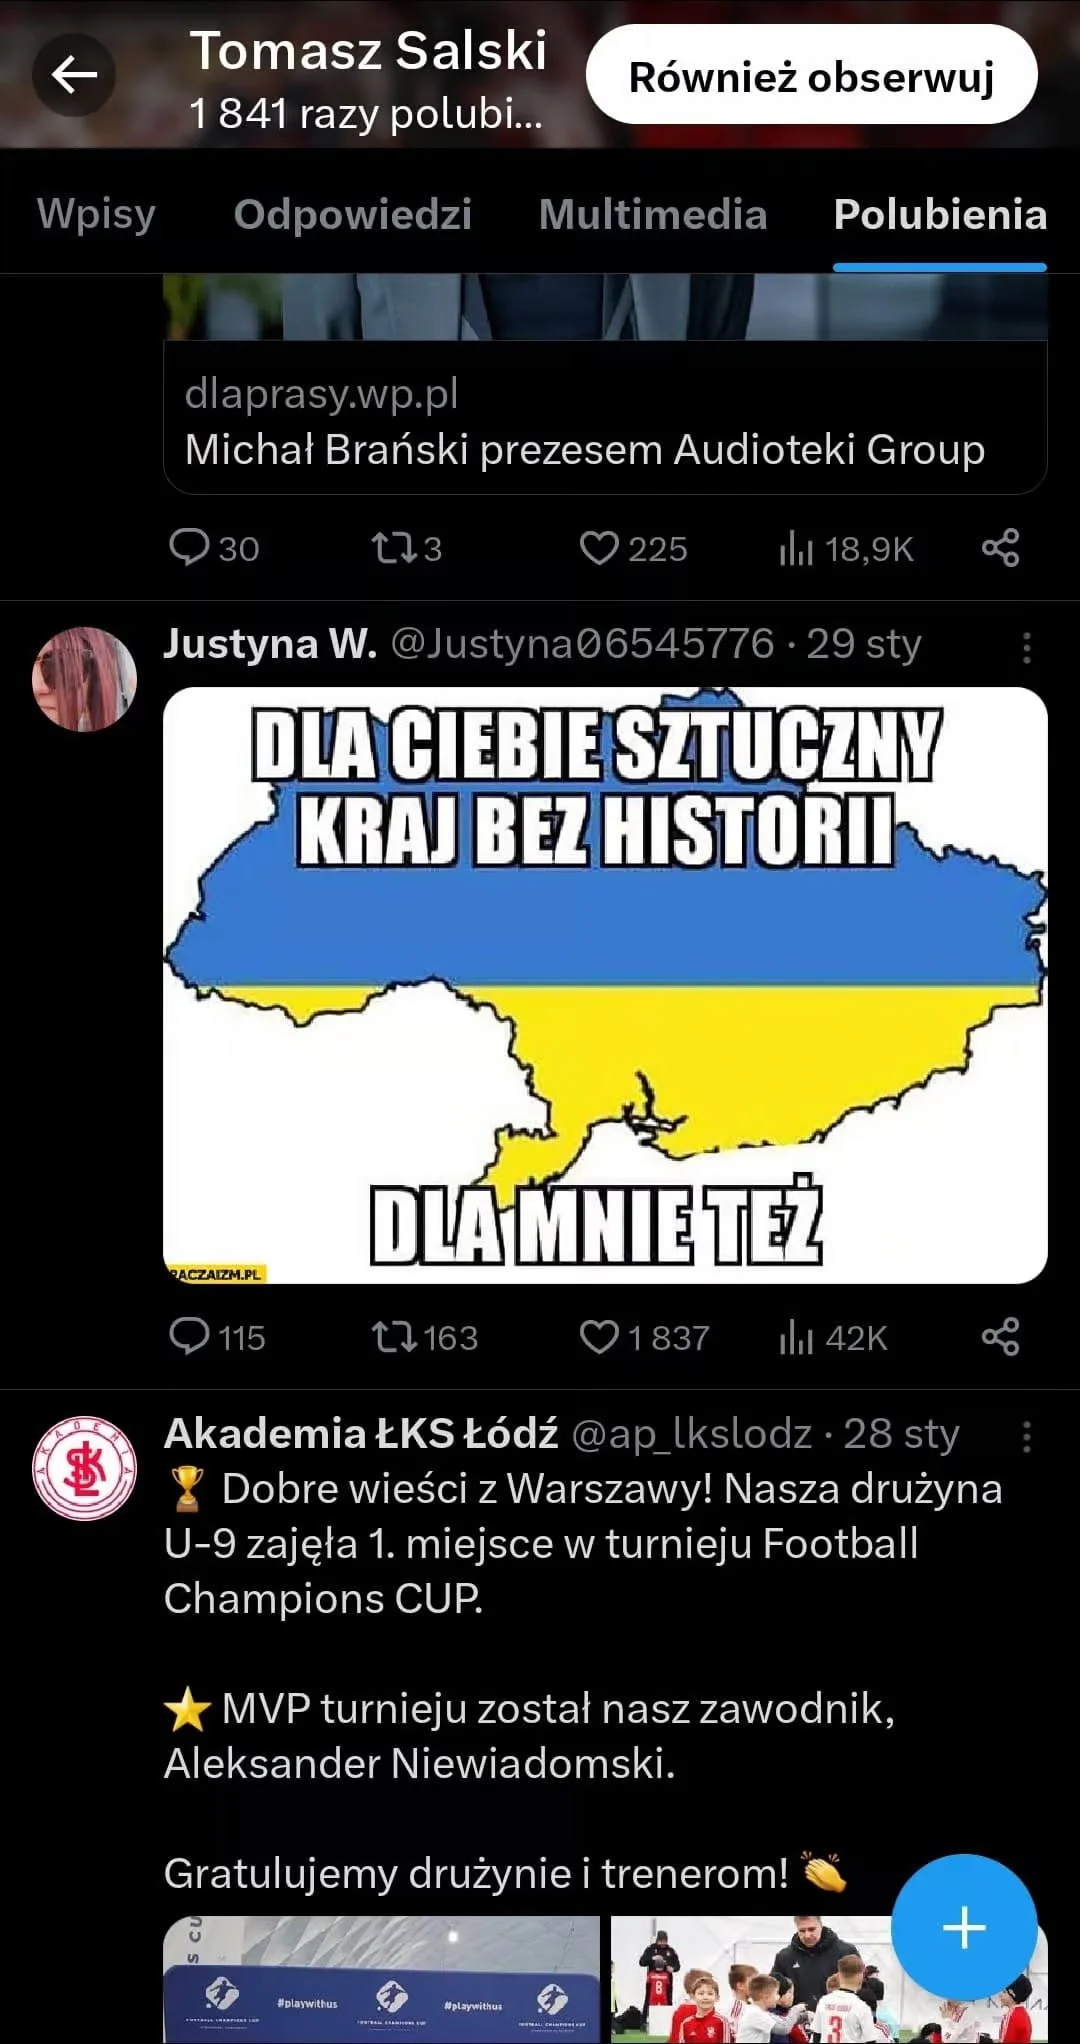The image size is (1080, 2044).
Task: Open more options for Akademia ŁKS Łódź post
Action: (1026, 1437)
